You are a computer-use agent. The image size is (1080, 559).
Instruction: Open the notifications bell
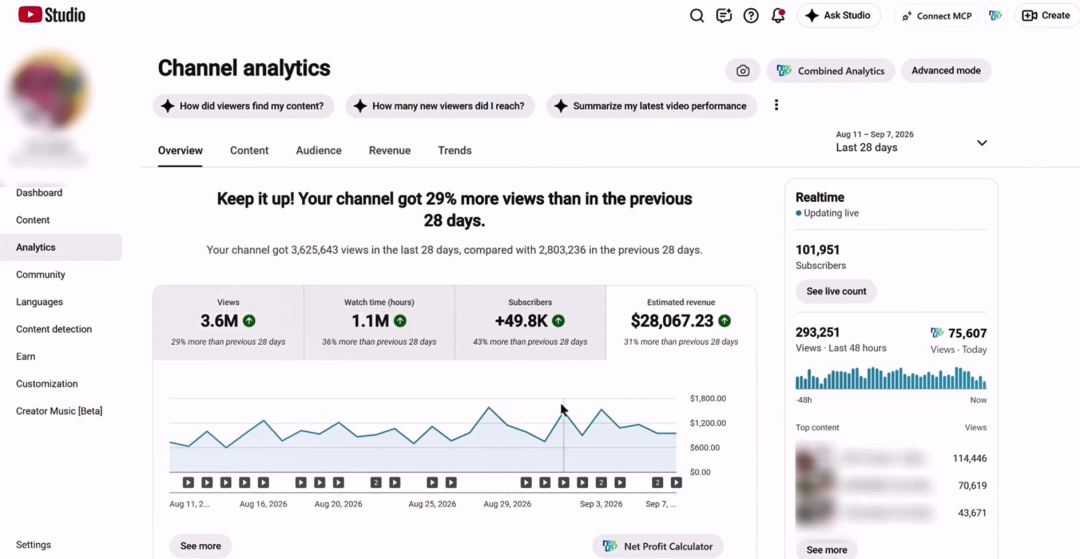coord(778,15)
